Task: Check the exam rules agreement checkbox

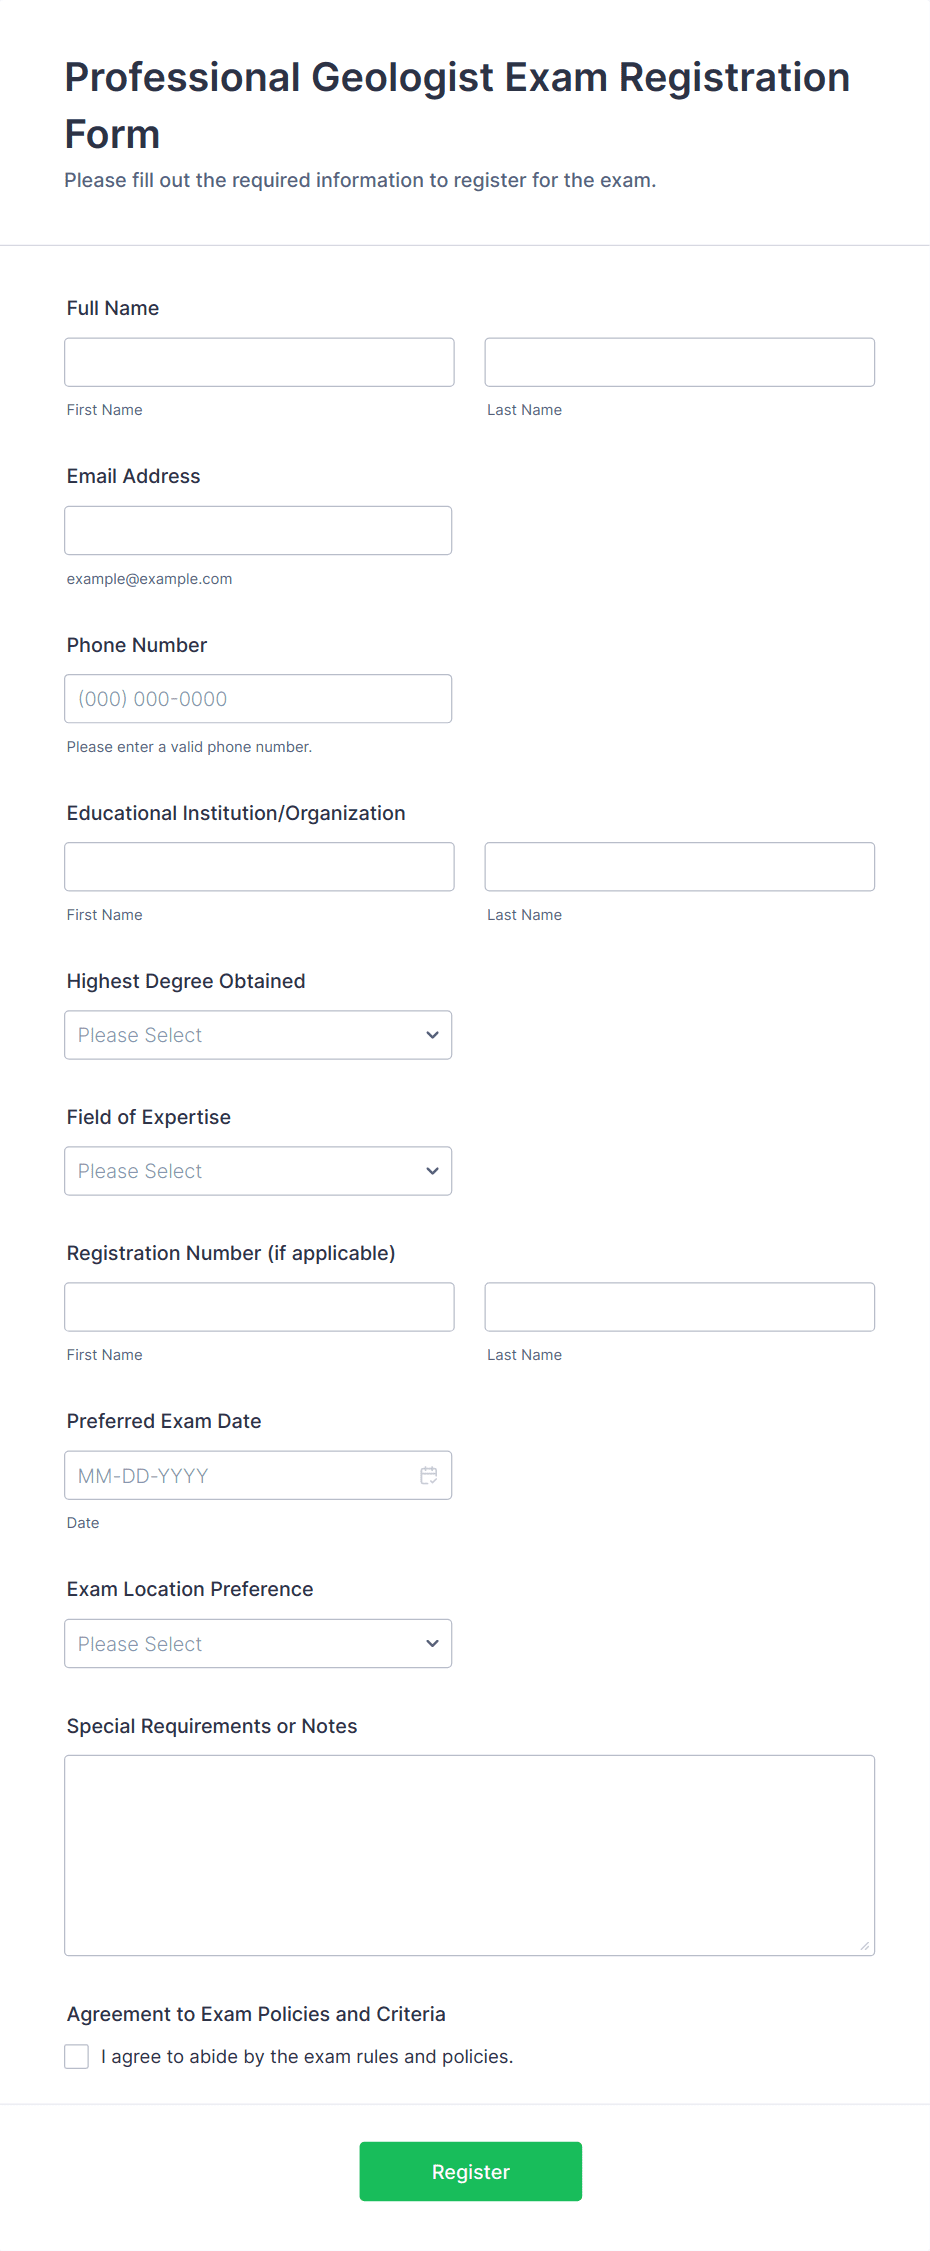Action: tap(77, 2056)
